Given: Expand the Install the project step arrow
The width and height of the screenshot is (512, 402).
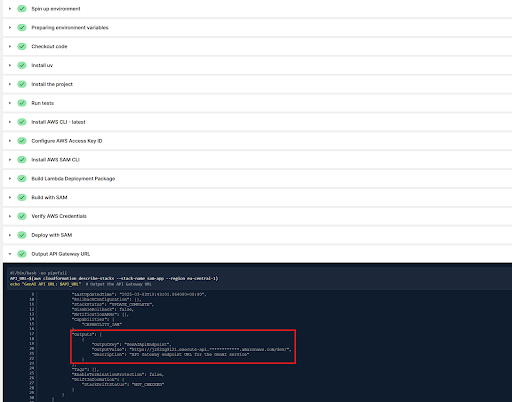Looking at the screenshot, I should point(10,84).
